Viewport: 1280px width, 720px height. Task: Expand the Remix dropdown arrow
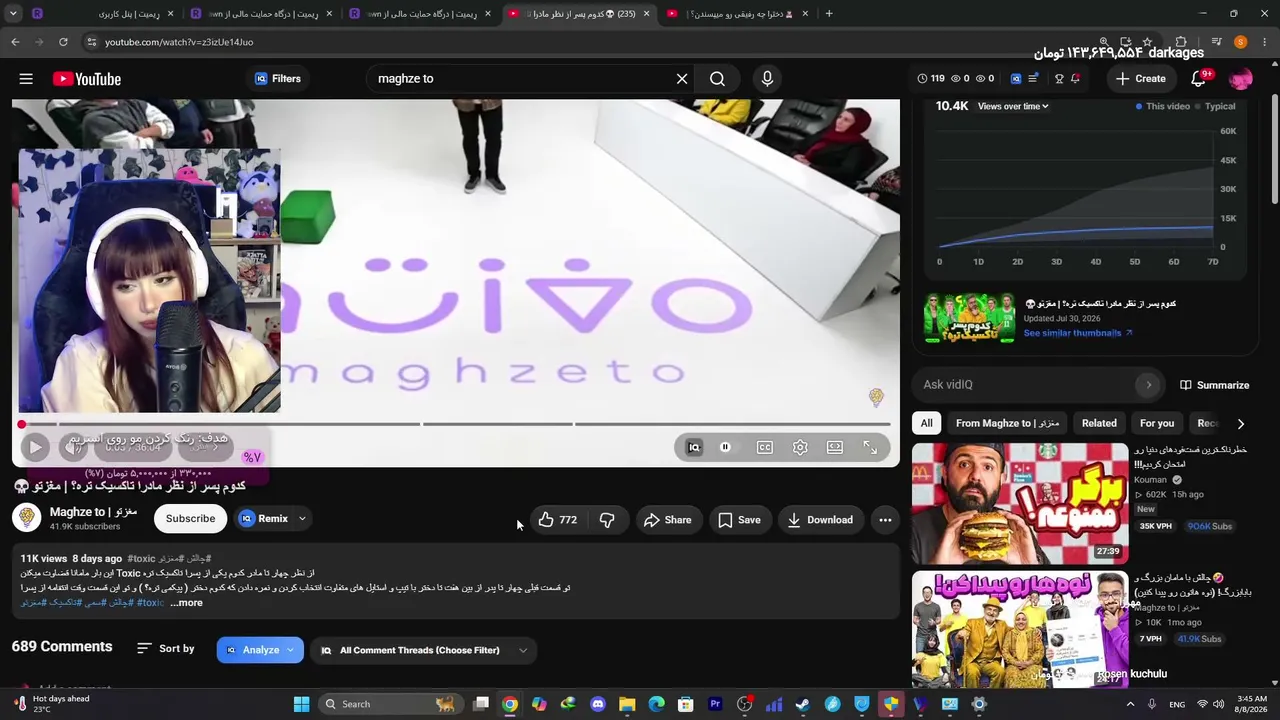[x=302, y=519]
